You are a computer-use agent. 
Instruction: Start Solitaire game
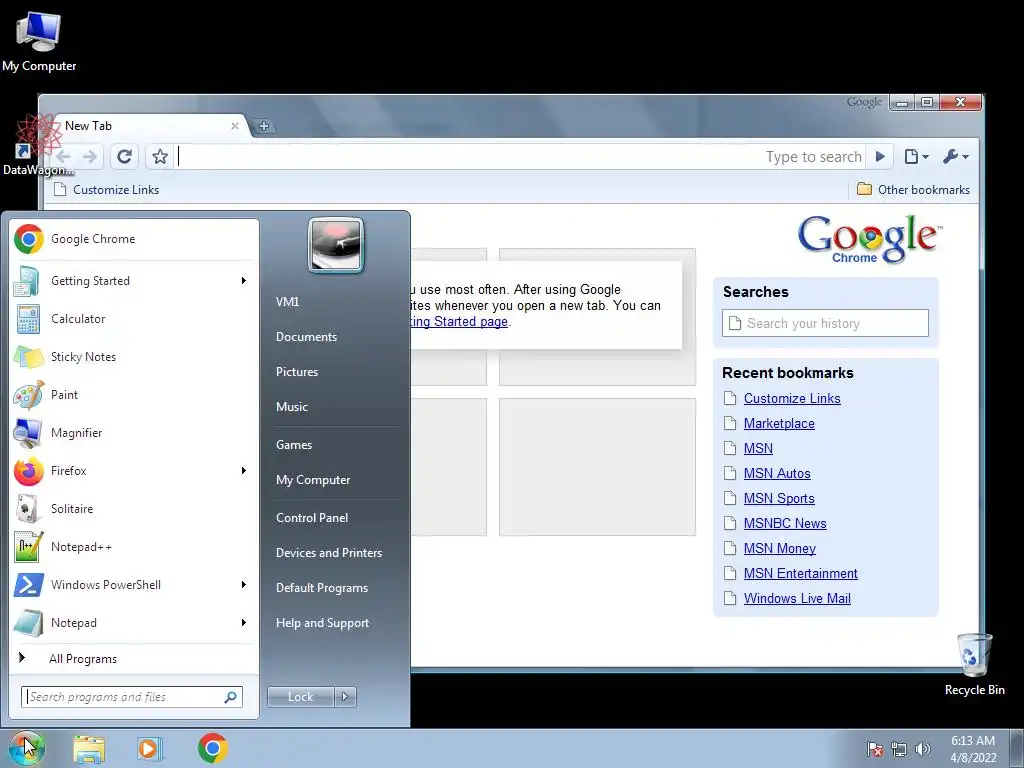coord(134,509)
